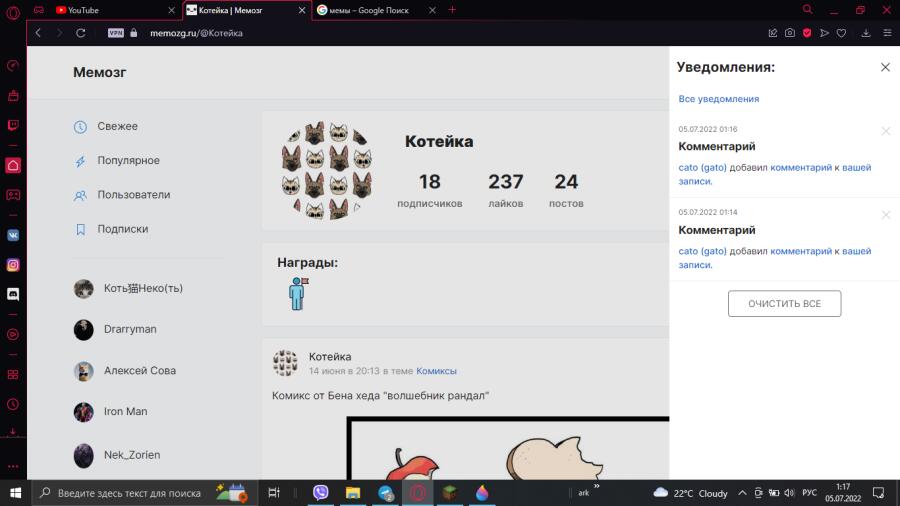Viewport: 900px width, 506px height.
Task: Close the Уведомления panel
Action: tap(885, 67)
